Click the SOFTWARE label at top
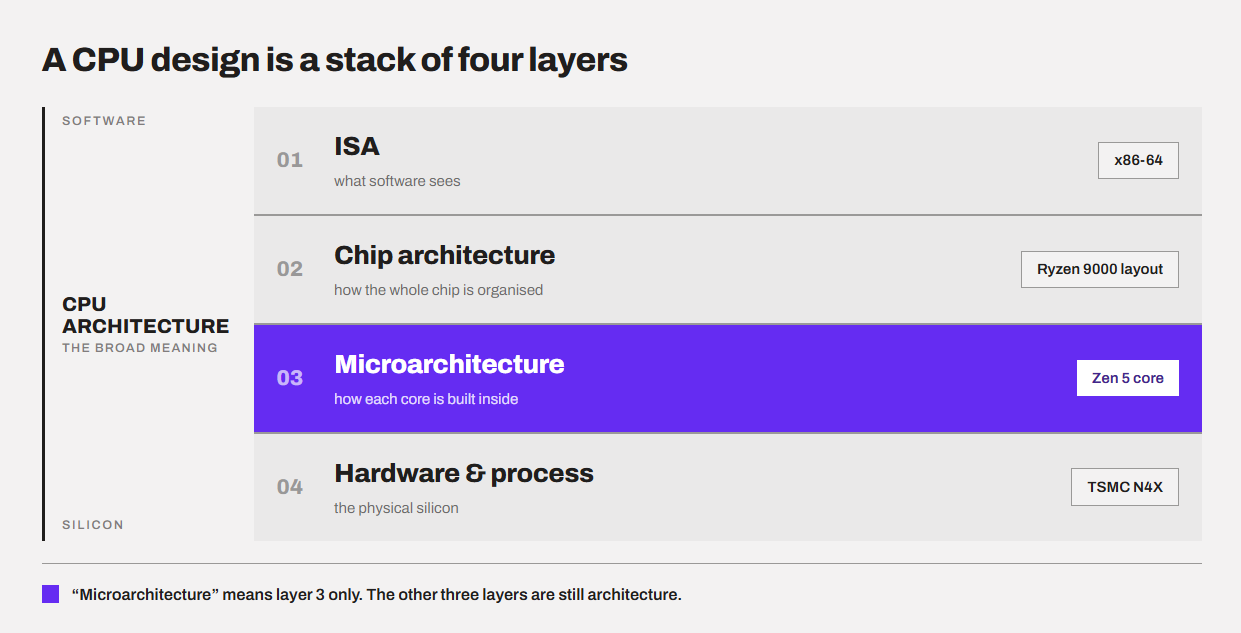 point(104,121)
